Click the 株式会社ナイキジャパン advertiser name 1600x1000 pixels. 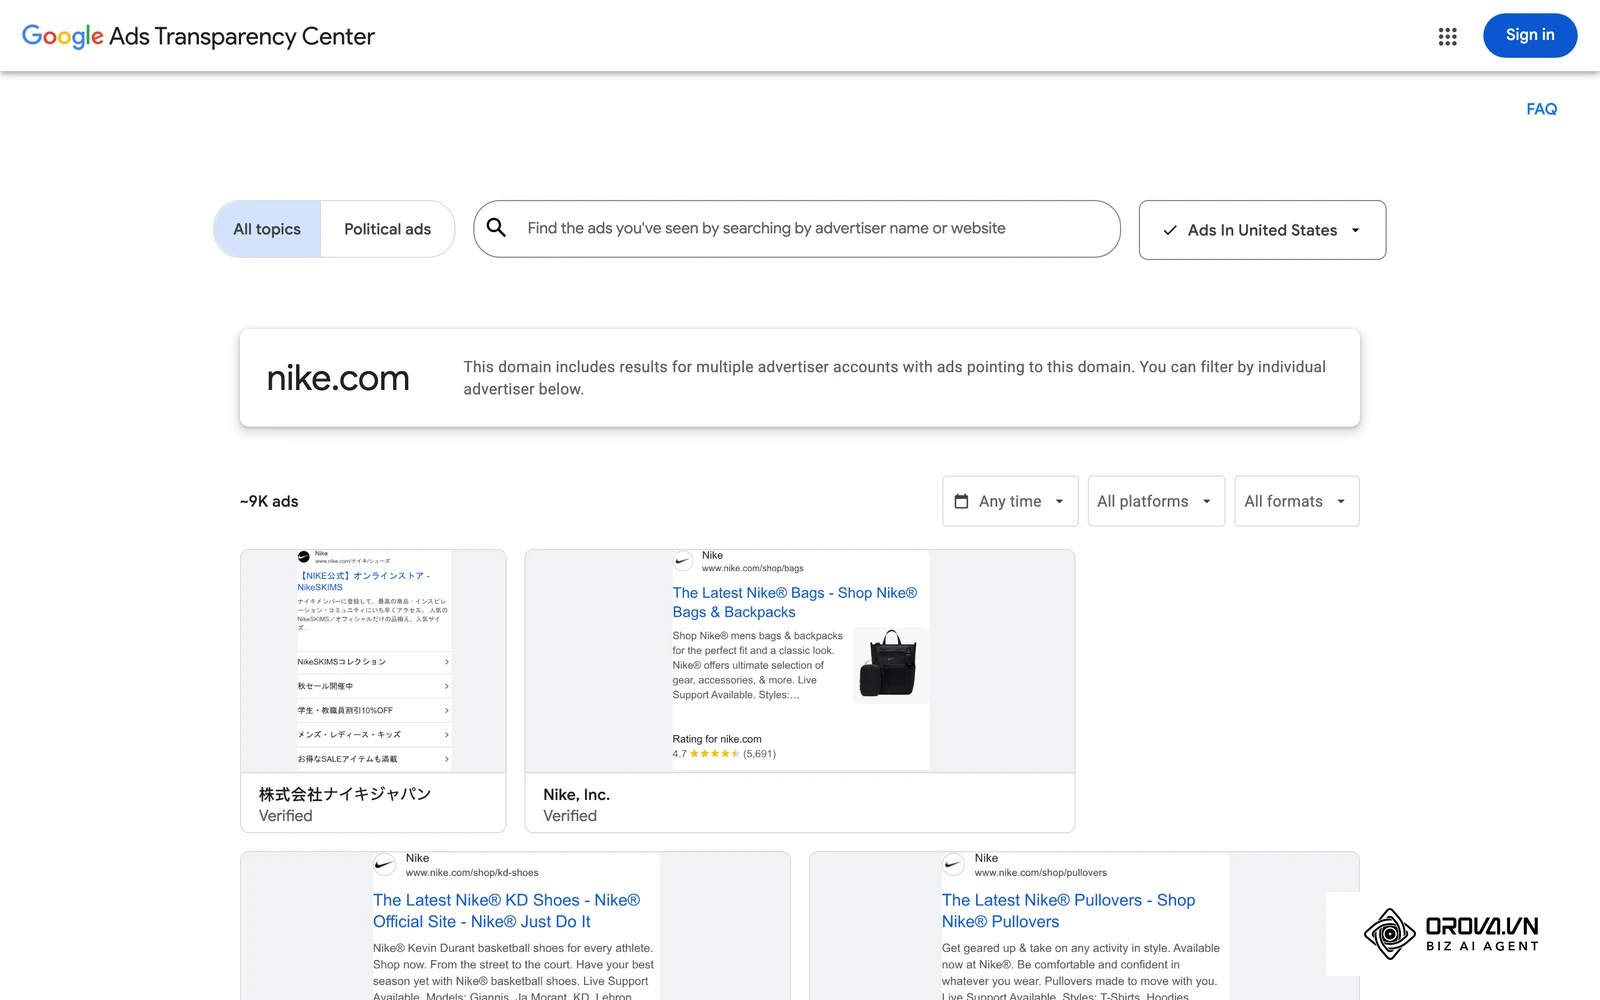pyautogui.click(x=345, y=794)
